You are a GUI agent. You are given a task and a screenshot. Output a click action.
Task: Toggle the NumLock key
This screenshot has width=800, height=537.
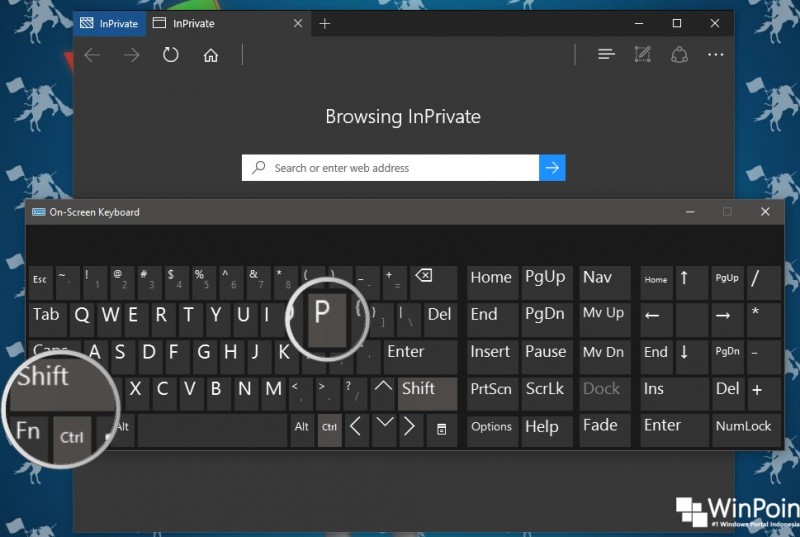click(746, 431)
